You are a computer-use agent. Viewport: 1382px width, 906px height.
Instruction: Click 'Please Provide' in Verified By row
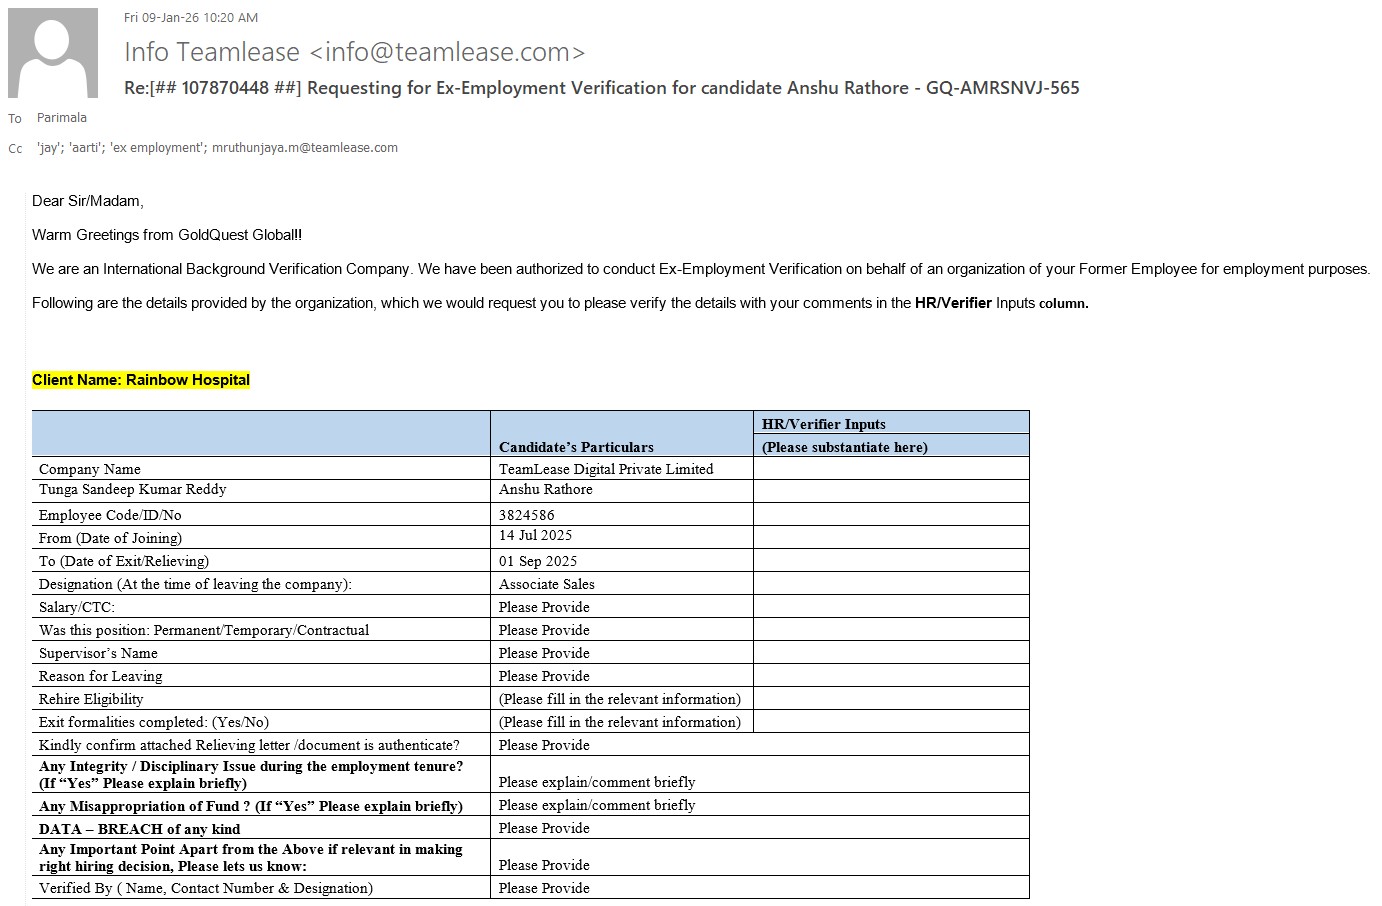(x=544, y=888)
